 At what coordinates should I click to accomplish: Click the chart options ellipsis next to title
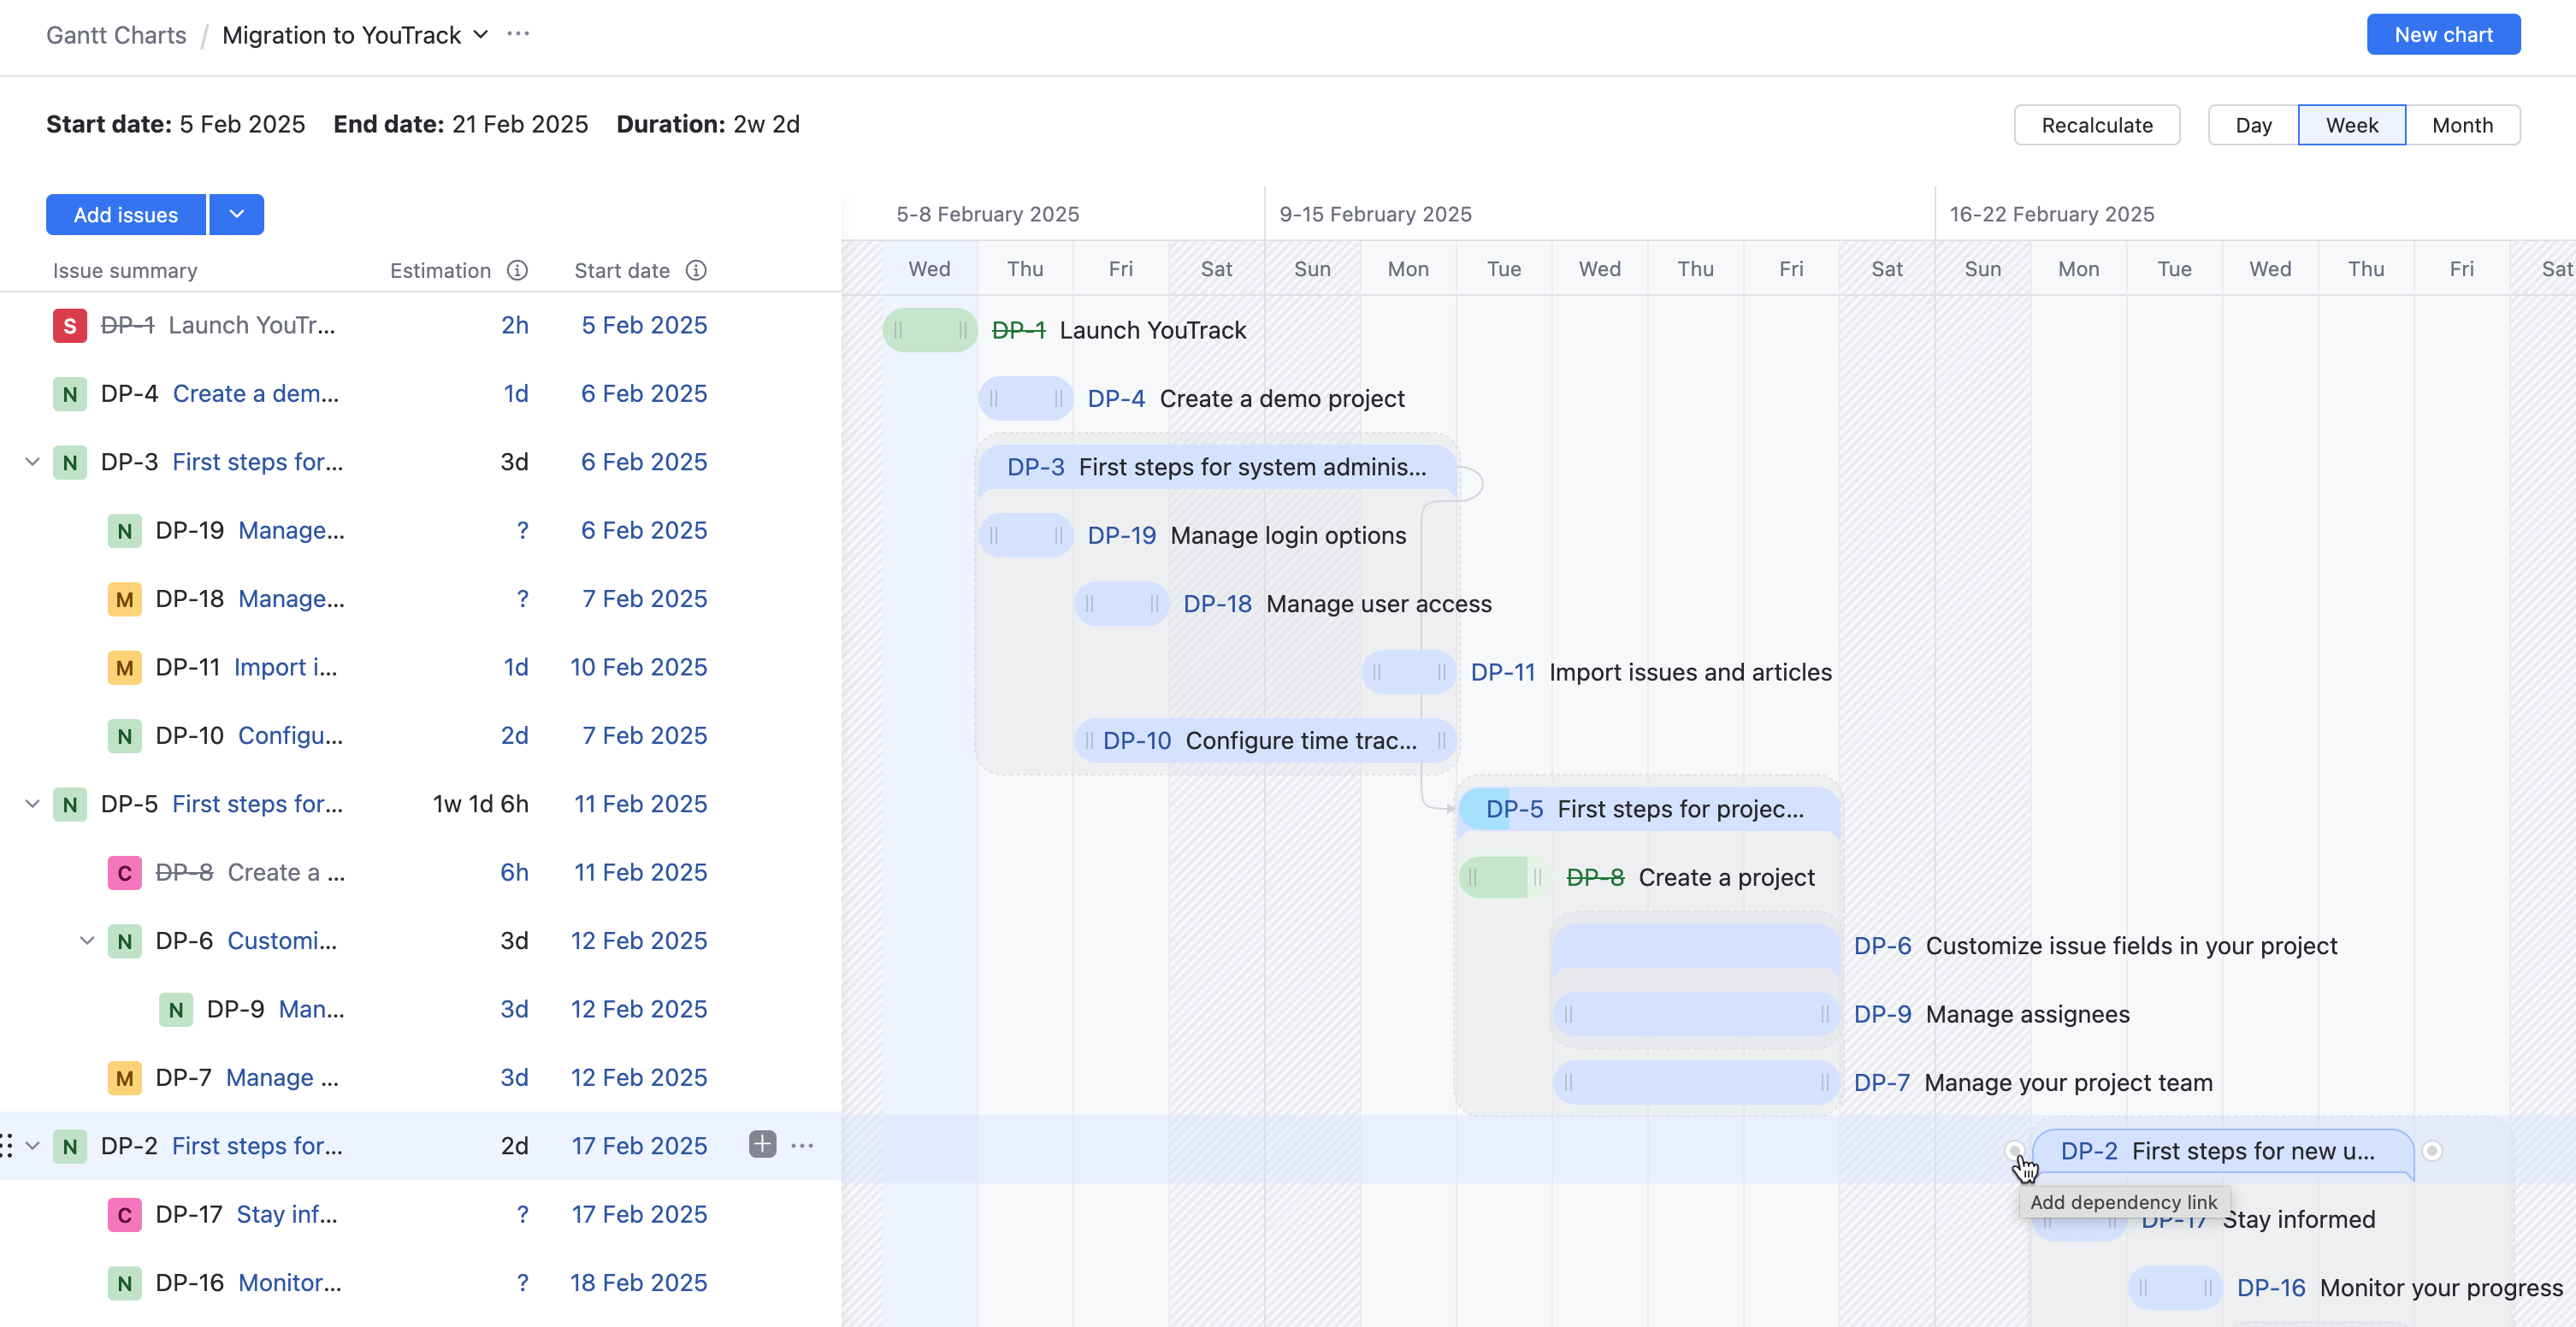(x=518, y=34)
